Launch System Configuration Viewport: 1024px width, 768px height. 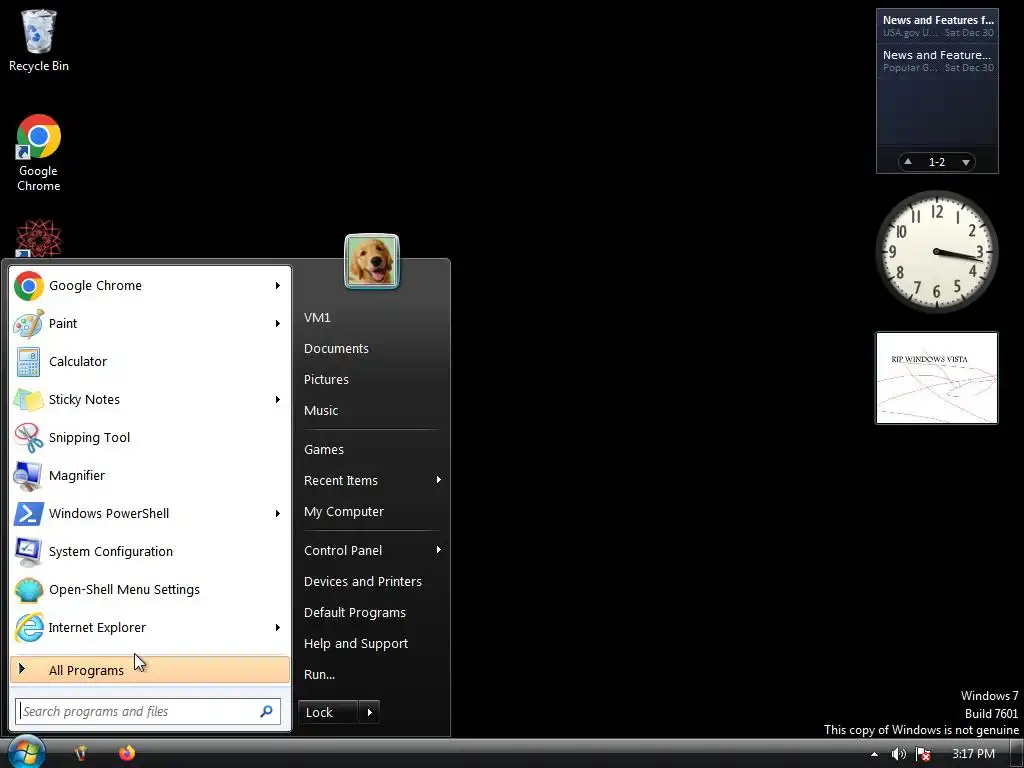(x=150, y=551)
